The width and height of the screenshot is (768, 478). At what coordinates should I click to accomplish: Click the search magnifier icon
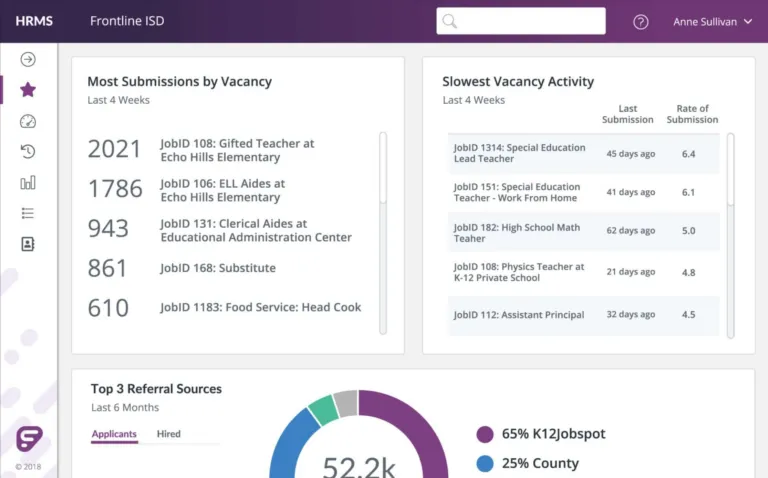(450, 21)
